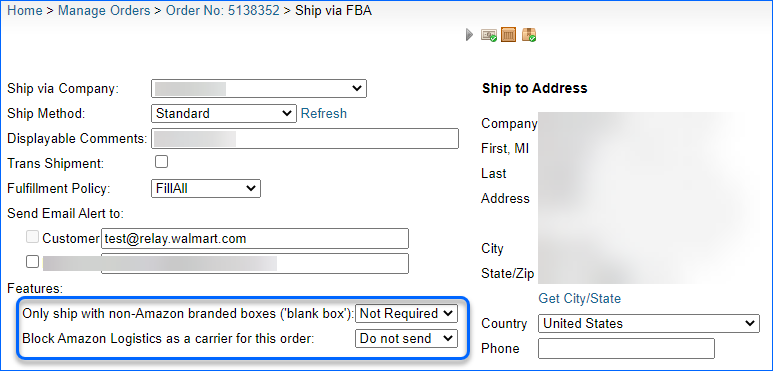The width and height of the screenshot is (773, 371).
Task: Enable the second email alert checkbox
Action: [x=33, y=262]
